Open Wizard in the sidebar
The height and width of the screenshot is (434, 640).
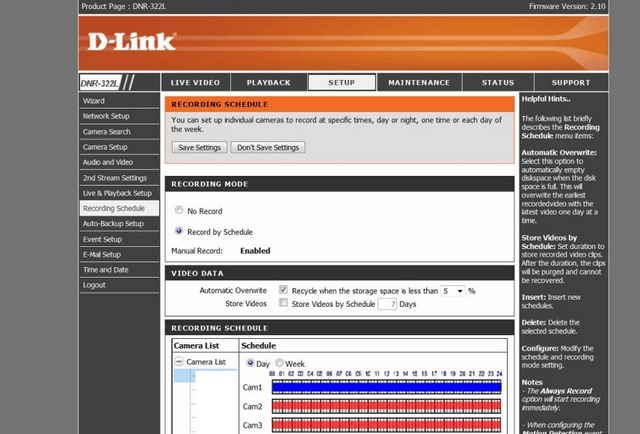(119, 101)
